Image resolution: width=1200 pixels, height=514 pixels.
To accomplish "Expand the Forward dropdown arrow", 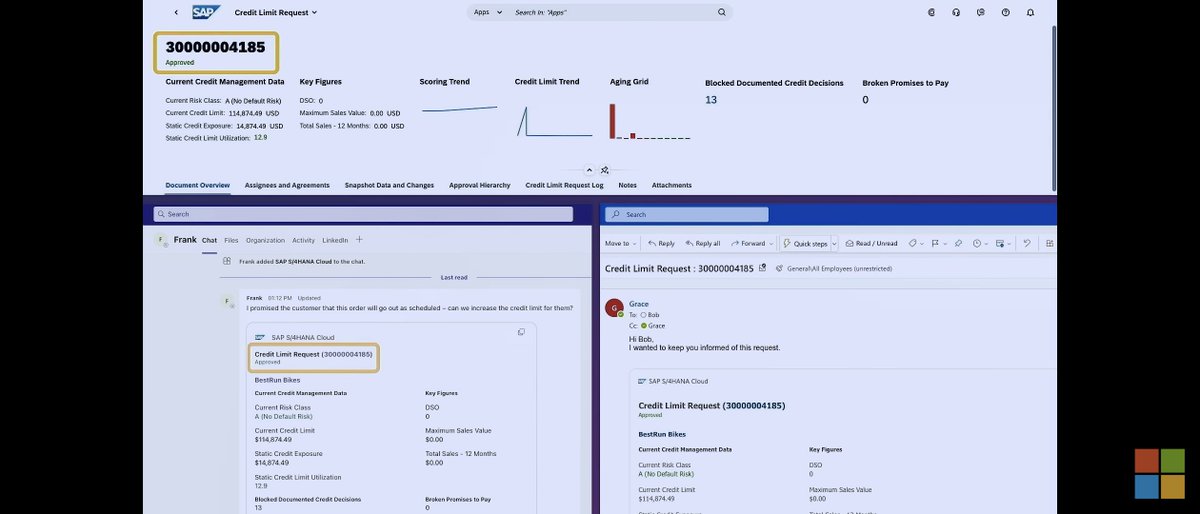I will [x=771, y=244].
